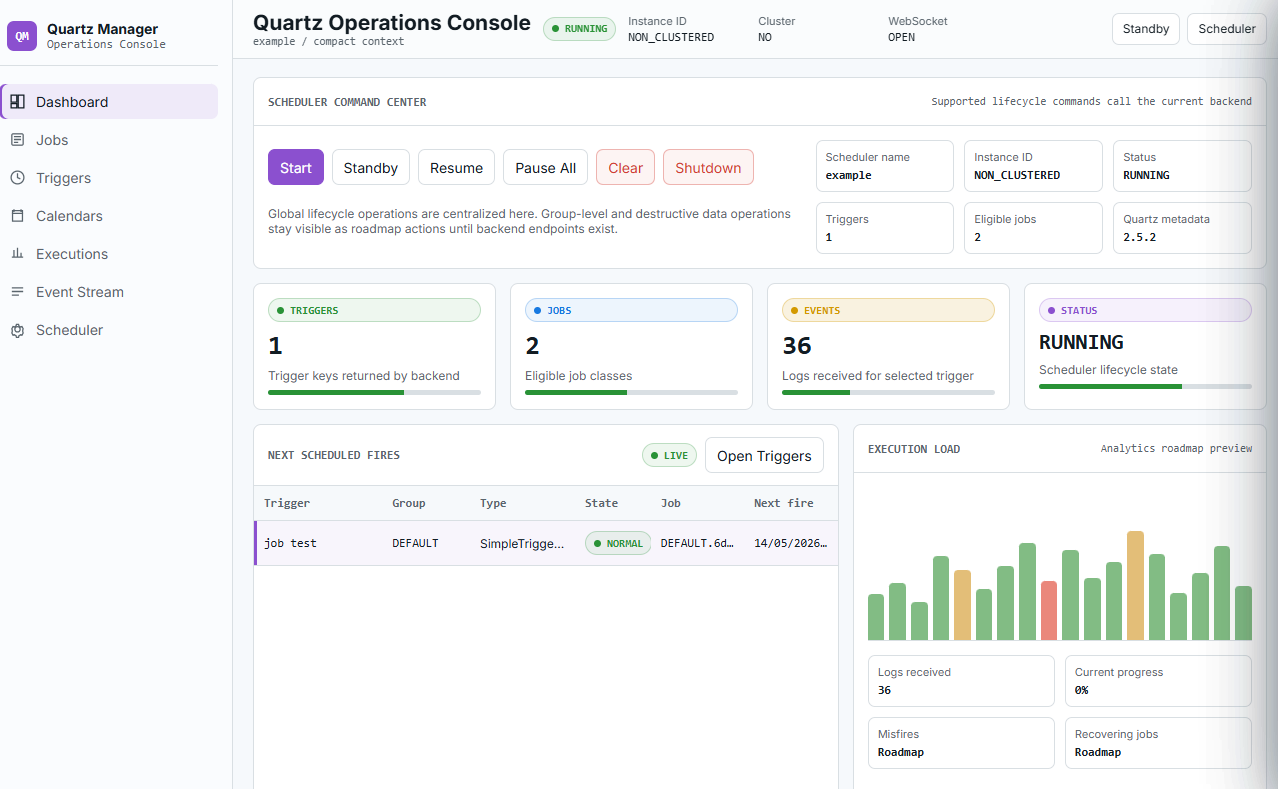This screenshot has width=1278, height=789.
Task: Click the Scheduler button in header
Action: pyautogui.click(x=1227, y=29)
